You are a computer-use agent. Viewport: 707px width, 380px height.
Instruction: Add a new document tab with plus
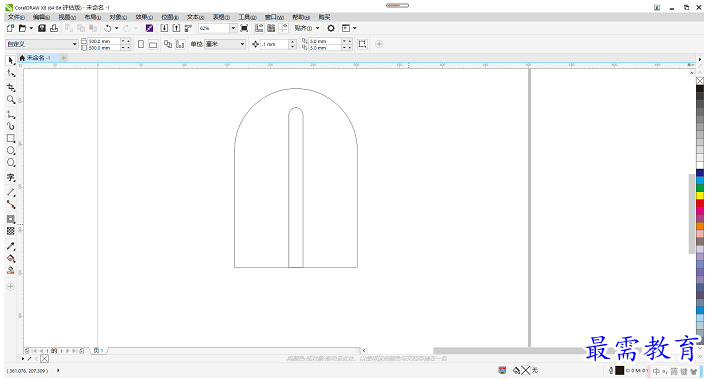pos(64,58)
